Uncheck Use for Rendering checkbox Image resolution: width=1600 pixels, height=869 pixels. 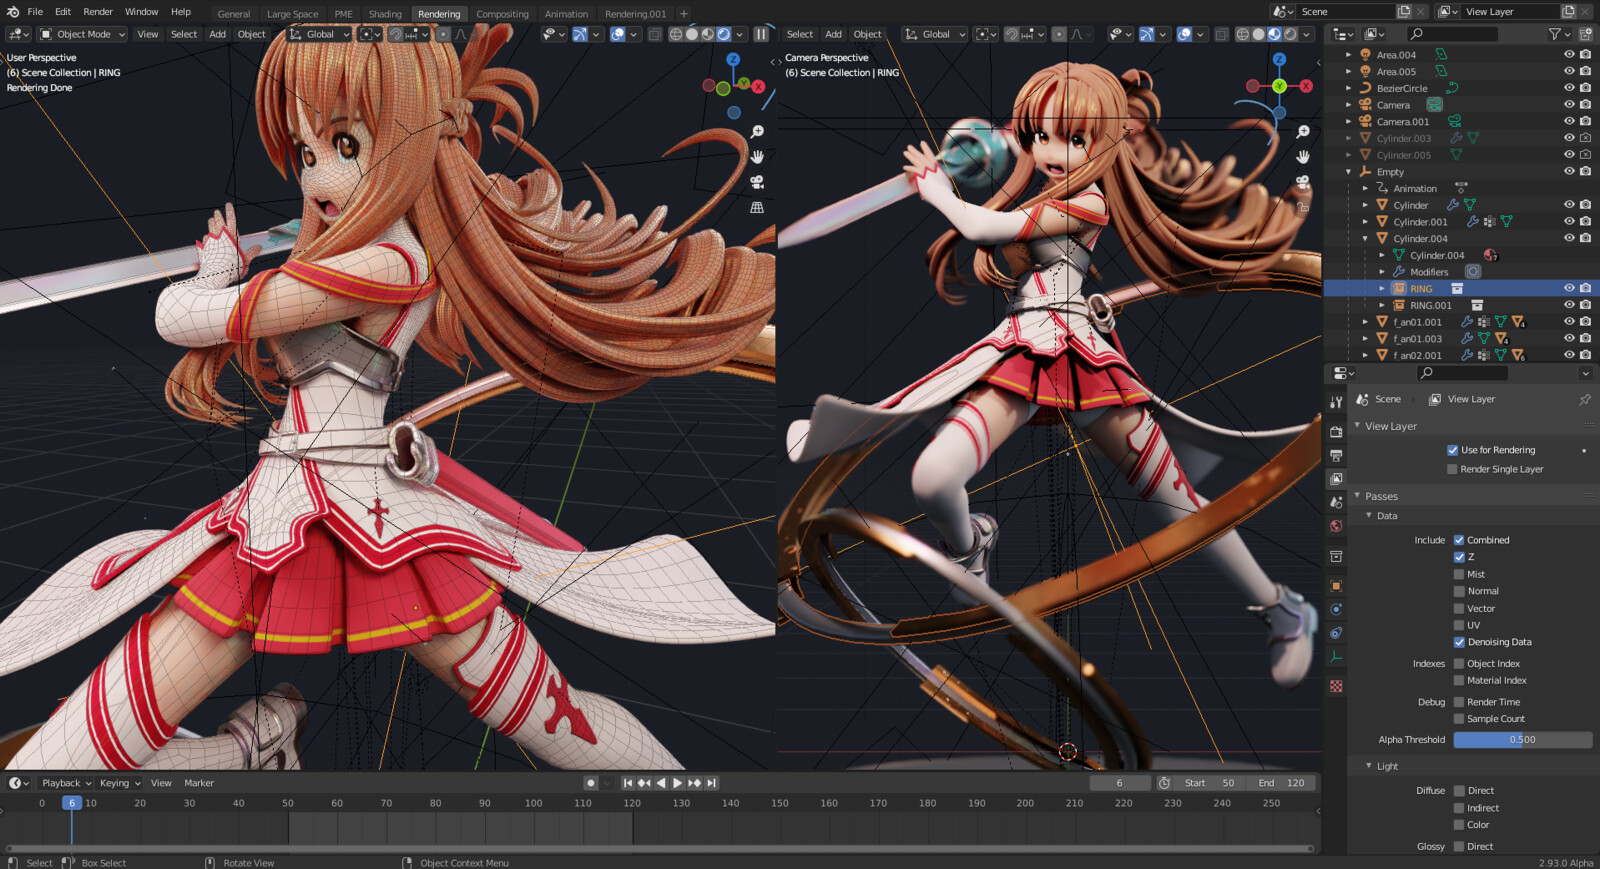[x=1452, y=450]
